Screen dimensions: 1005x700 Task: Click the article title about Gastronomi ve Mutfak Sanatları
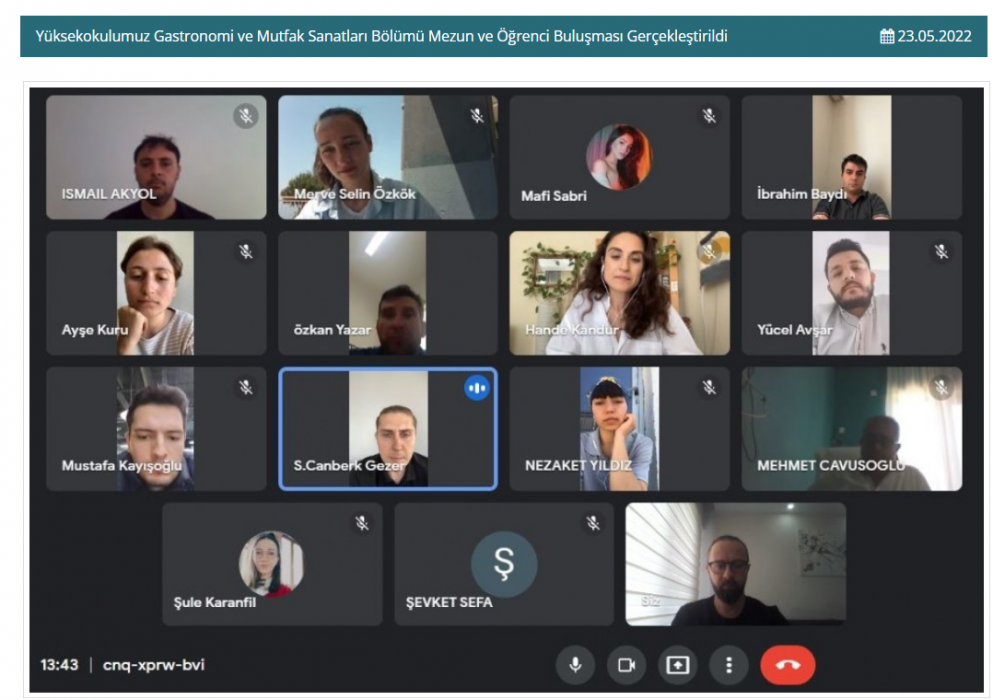[381, 37]
